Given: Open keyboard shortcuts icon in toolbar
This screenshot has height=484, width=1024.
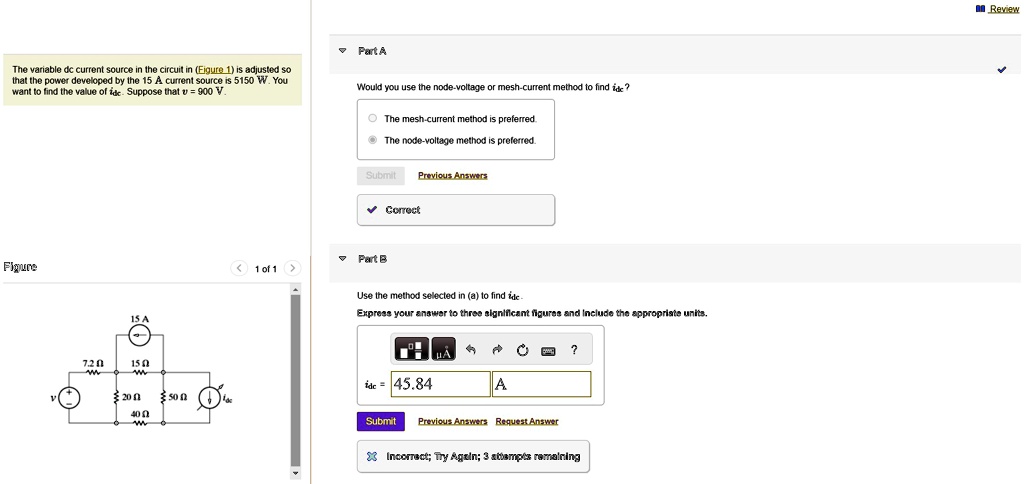Looking at the screenshot, I should [x=547, y=351].
